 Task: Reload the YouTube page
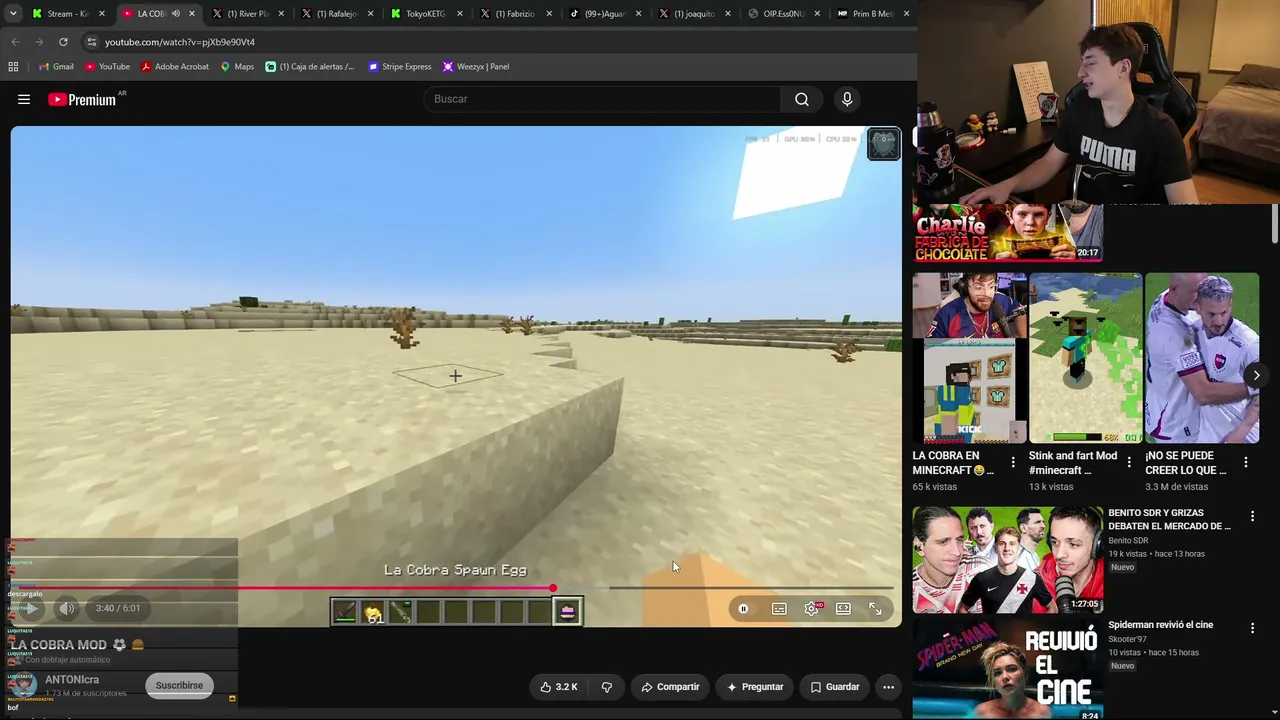pyautogui.click(x=63, y=42)
